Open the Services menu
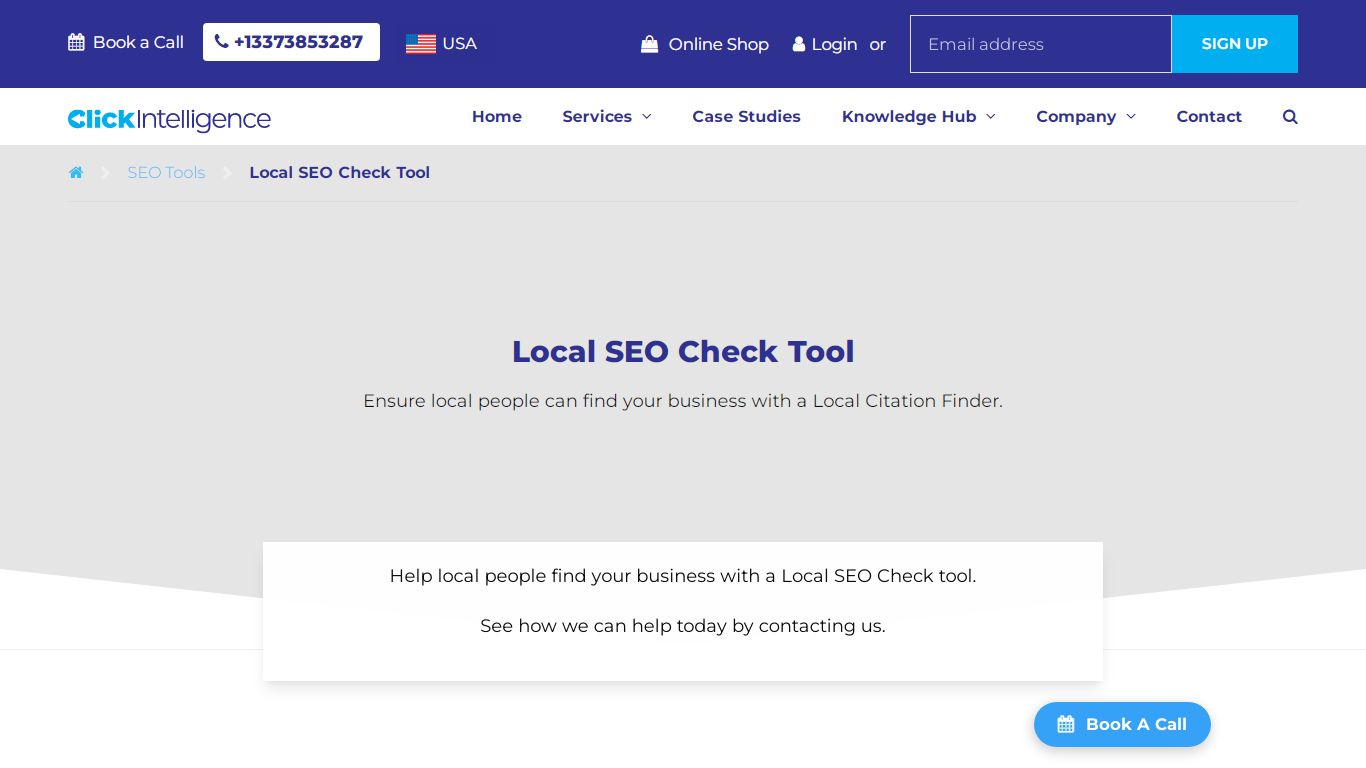The height and width of the screenshot is (768, 1366). click(607, 117)
